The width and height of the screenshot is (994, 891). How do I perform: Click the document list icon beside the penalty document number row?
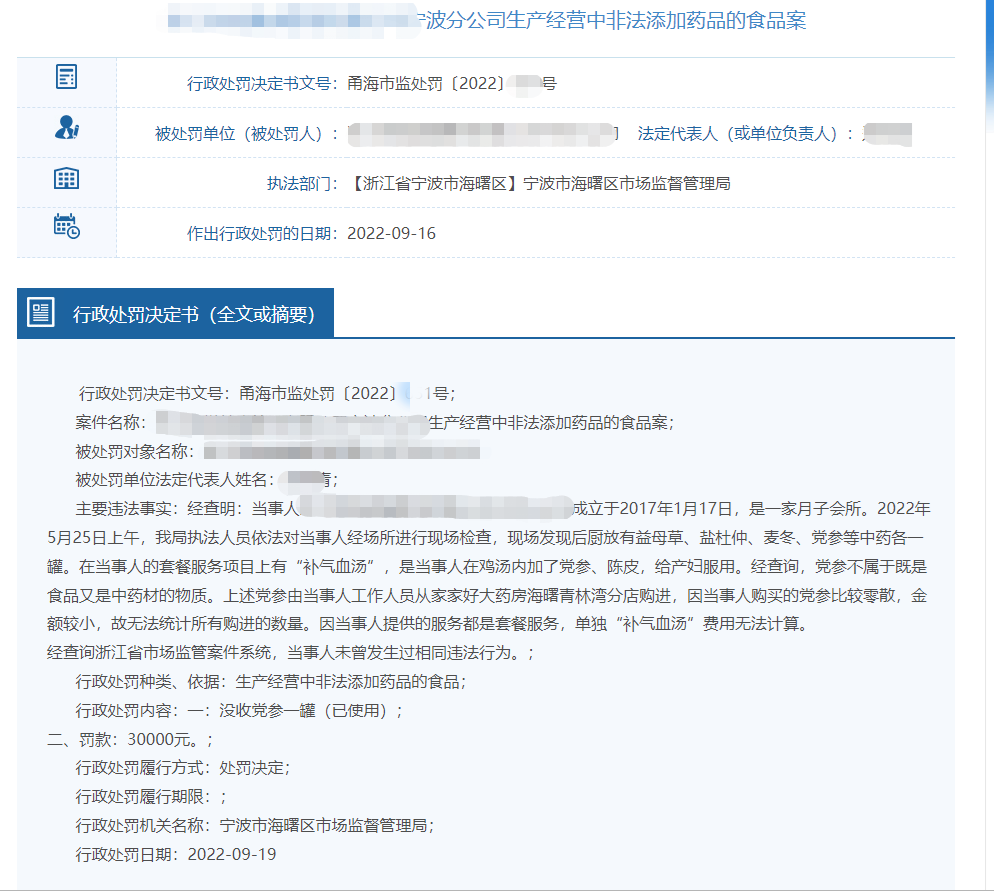tap(65, 76)
